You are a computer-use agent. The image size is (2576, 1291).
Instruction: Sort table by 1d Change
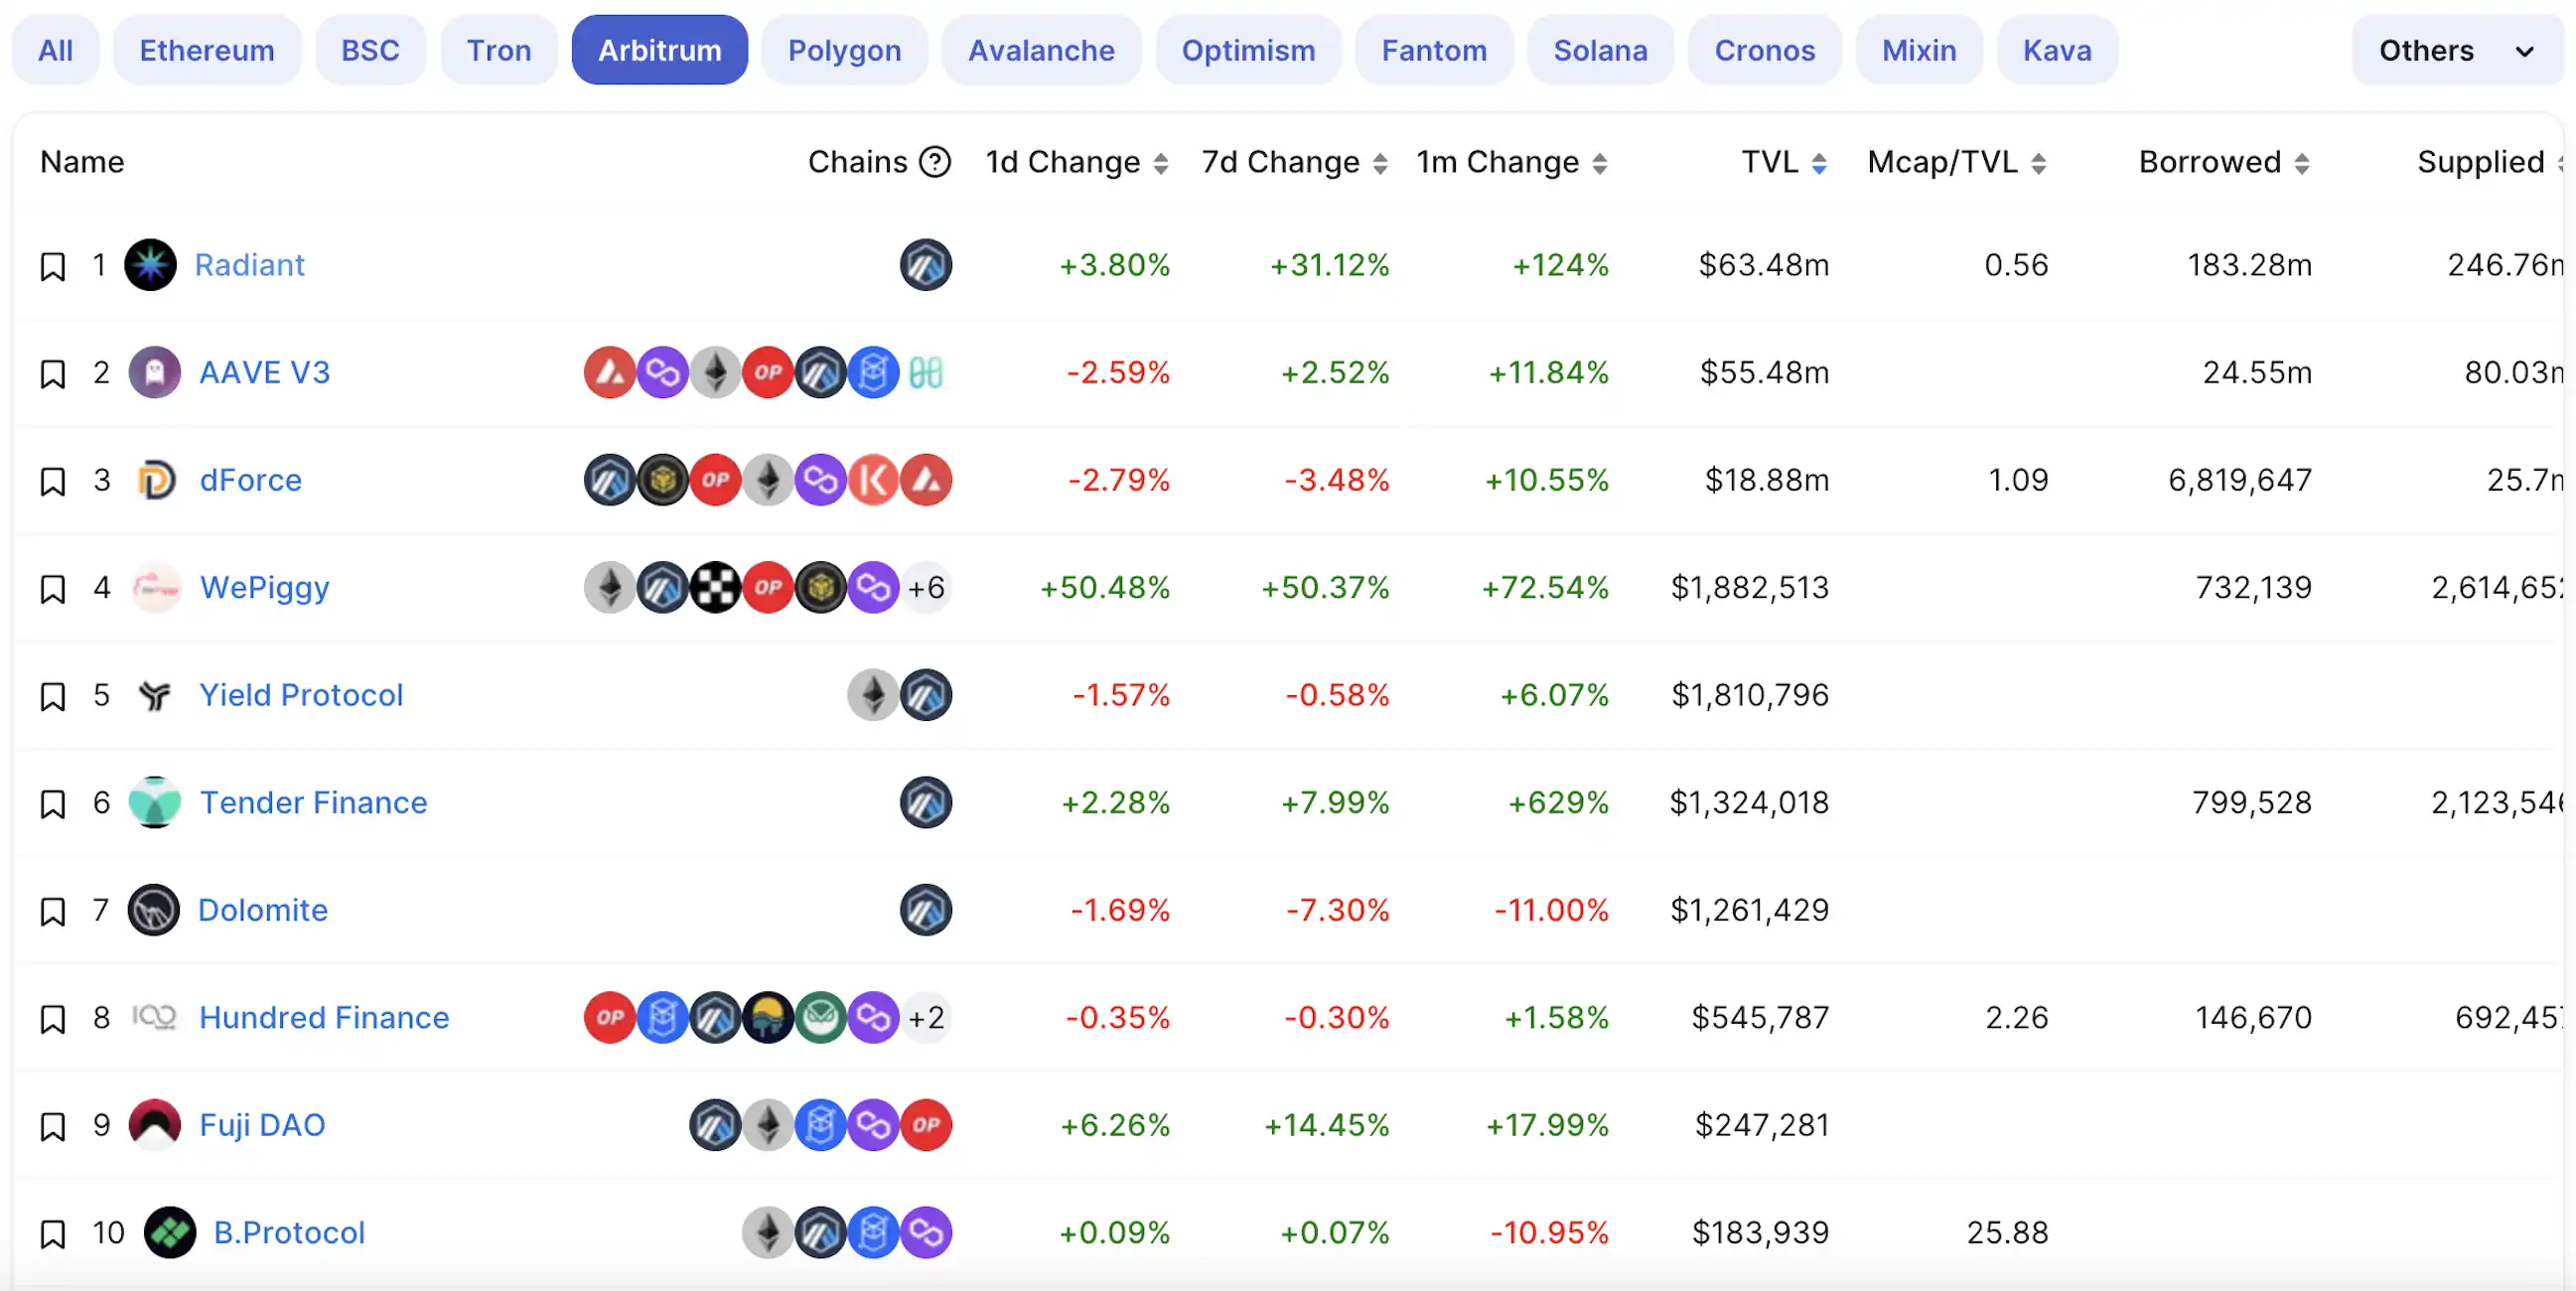pyautogui.click(x=1078, y=162)
